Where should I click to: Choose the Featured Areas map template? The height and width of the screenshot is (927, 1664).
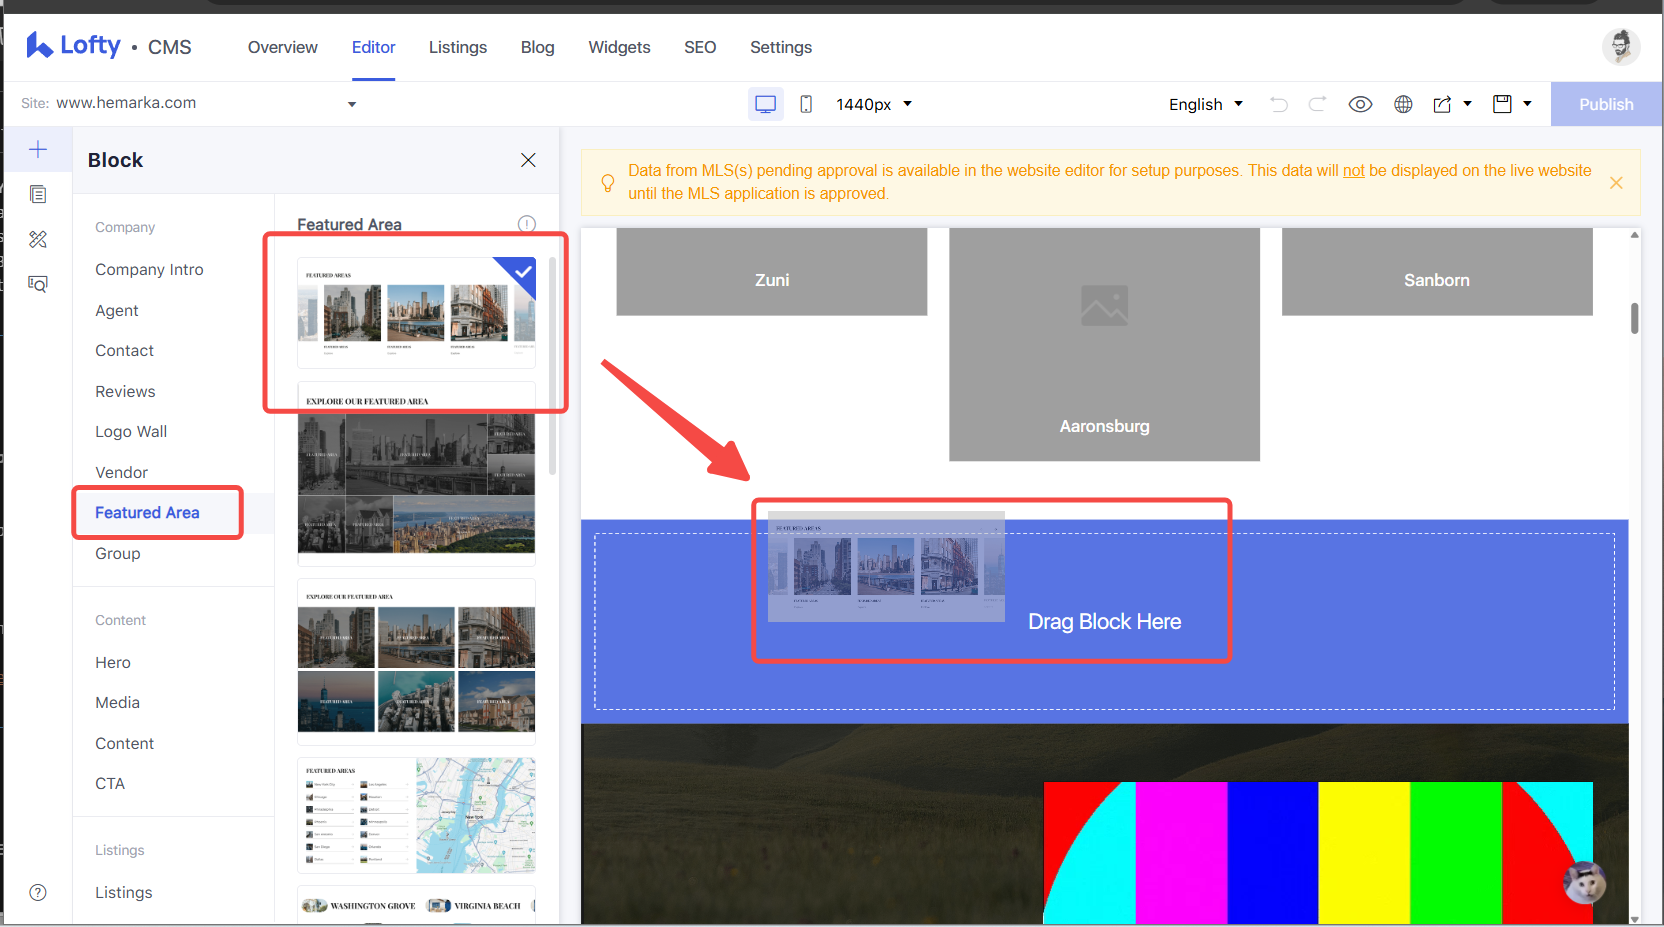click(x=416, y=815)
